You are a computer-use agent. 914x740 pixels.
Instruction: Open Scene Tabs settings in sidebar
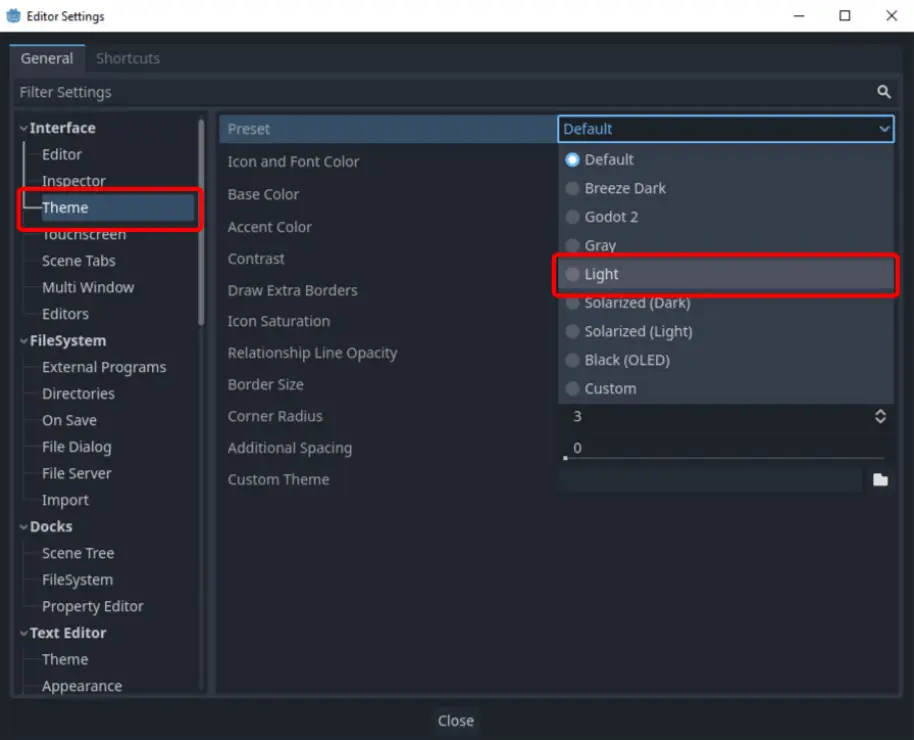click(x=78, y=261)
